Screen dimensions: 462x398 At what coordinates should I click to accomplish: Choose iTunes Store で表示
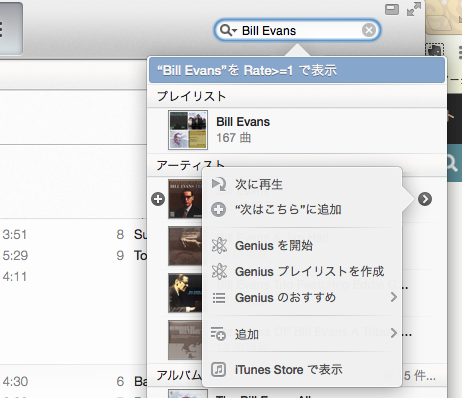(302, 369)
